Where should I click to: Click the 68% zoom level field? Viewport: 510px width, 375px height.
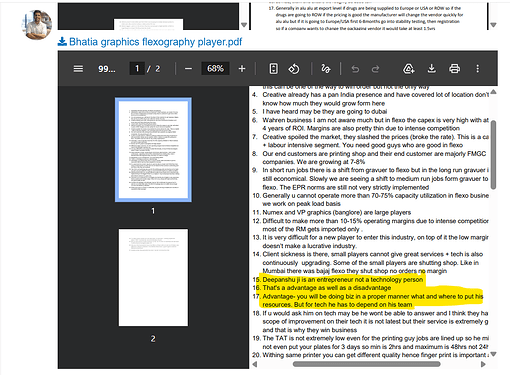coord(215,69)
